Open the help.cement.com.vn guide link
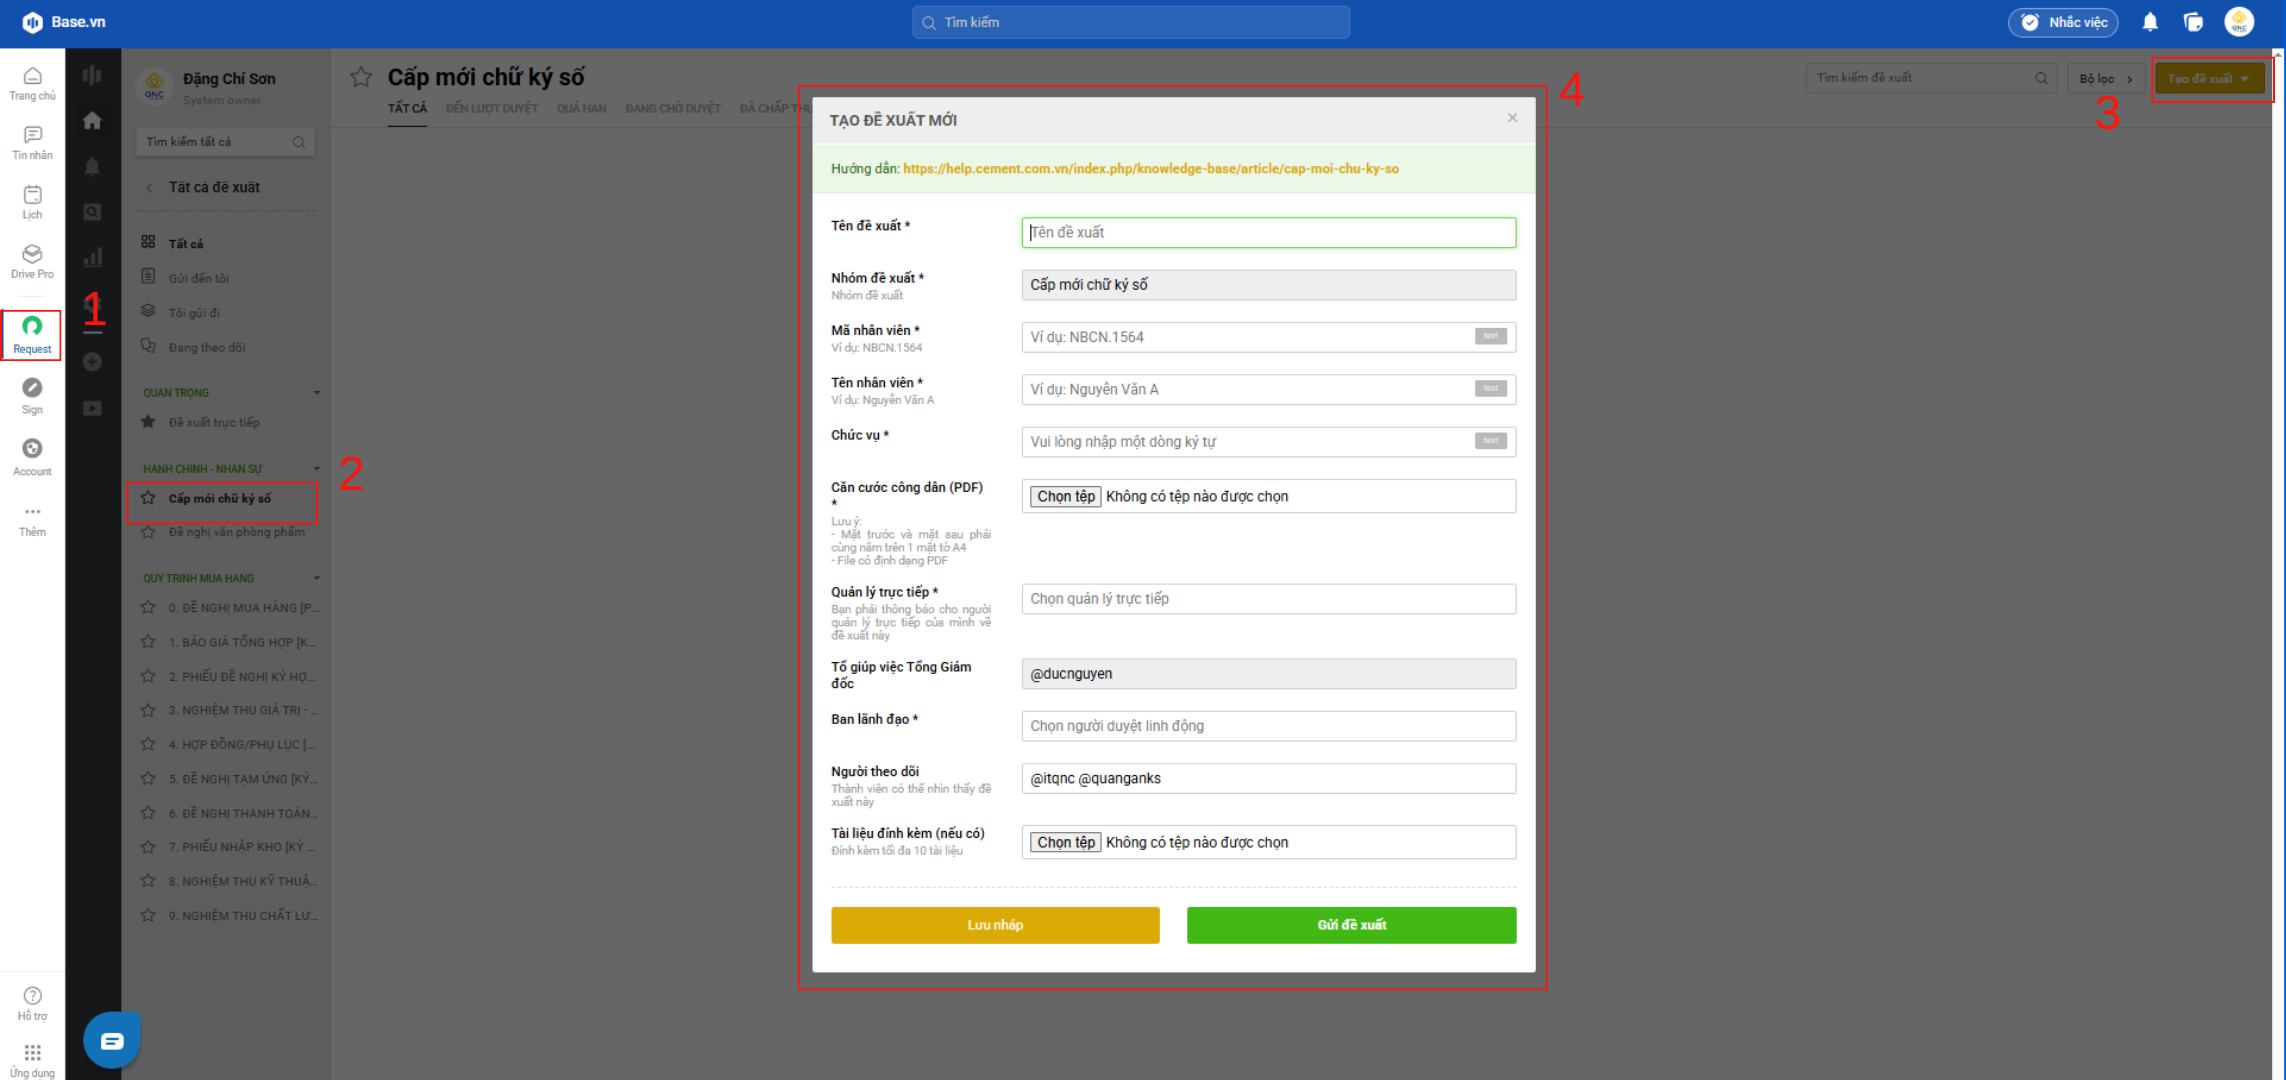This screenshot has width=2286, height=1080. (1150, 169)
